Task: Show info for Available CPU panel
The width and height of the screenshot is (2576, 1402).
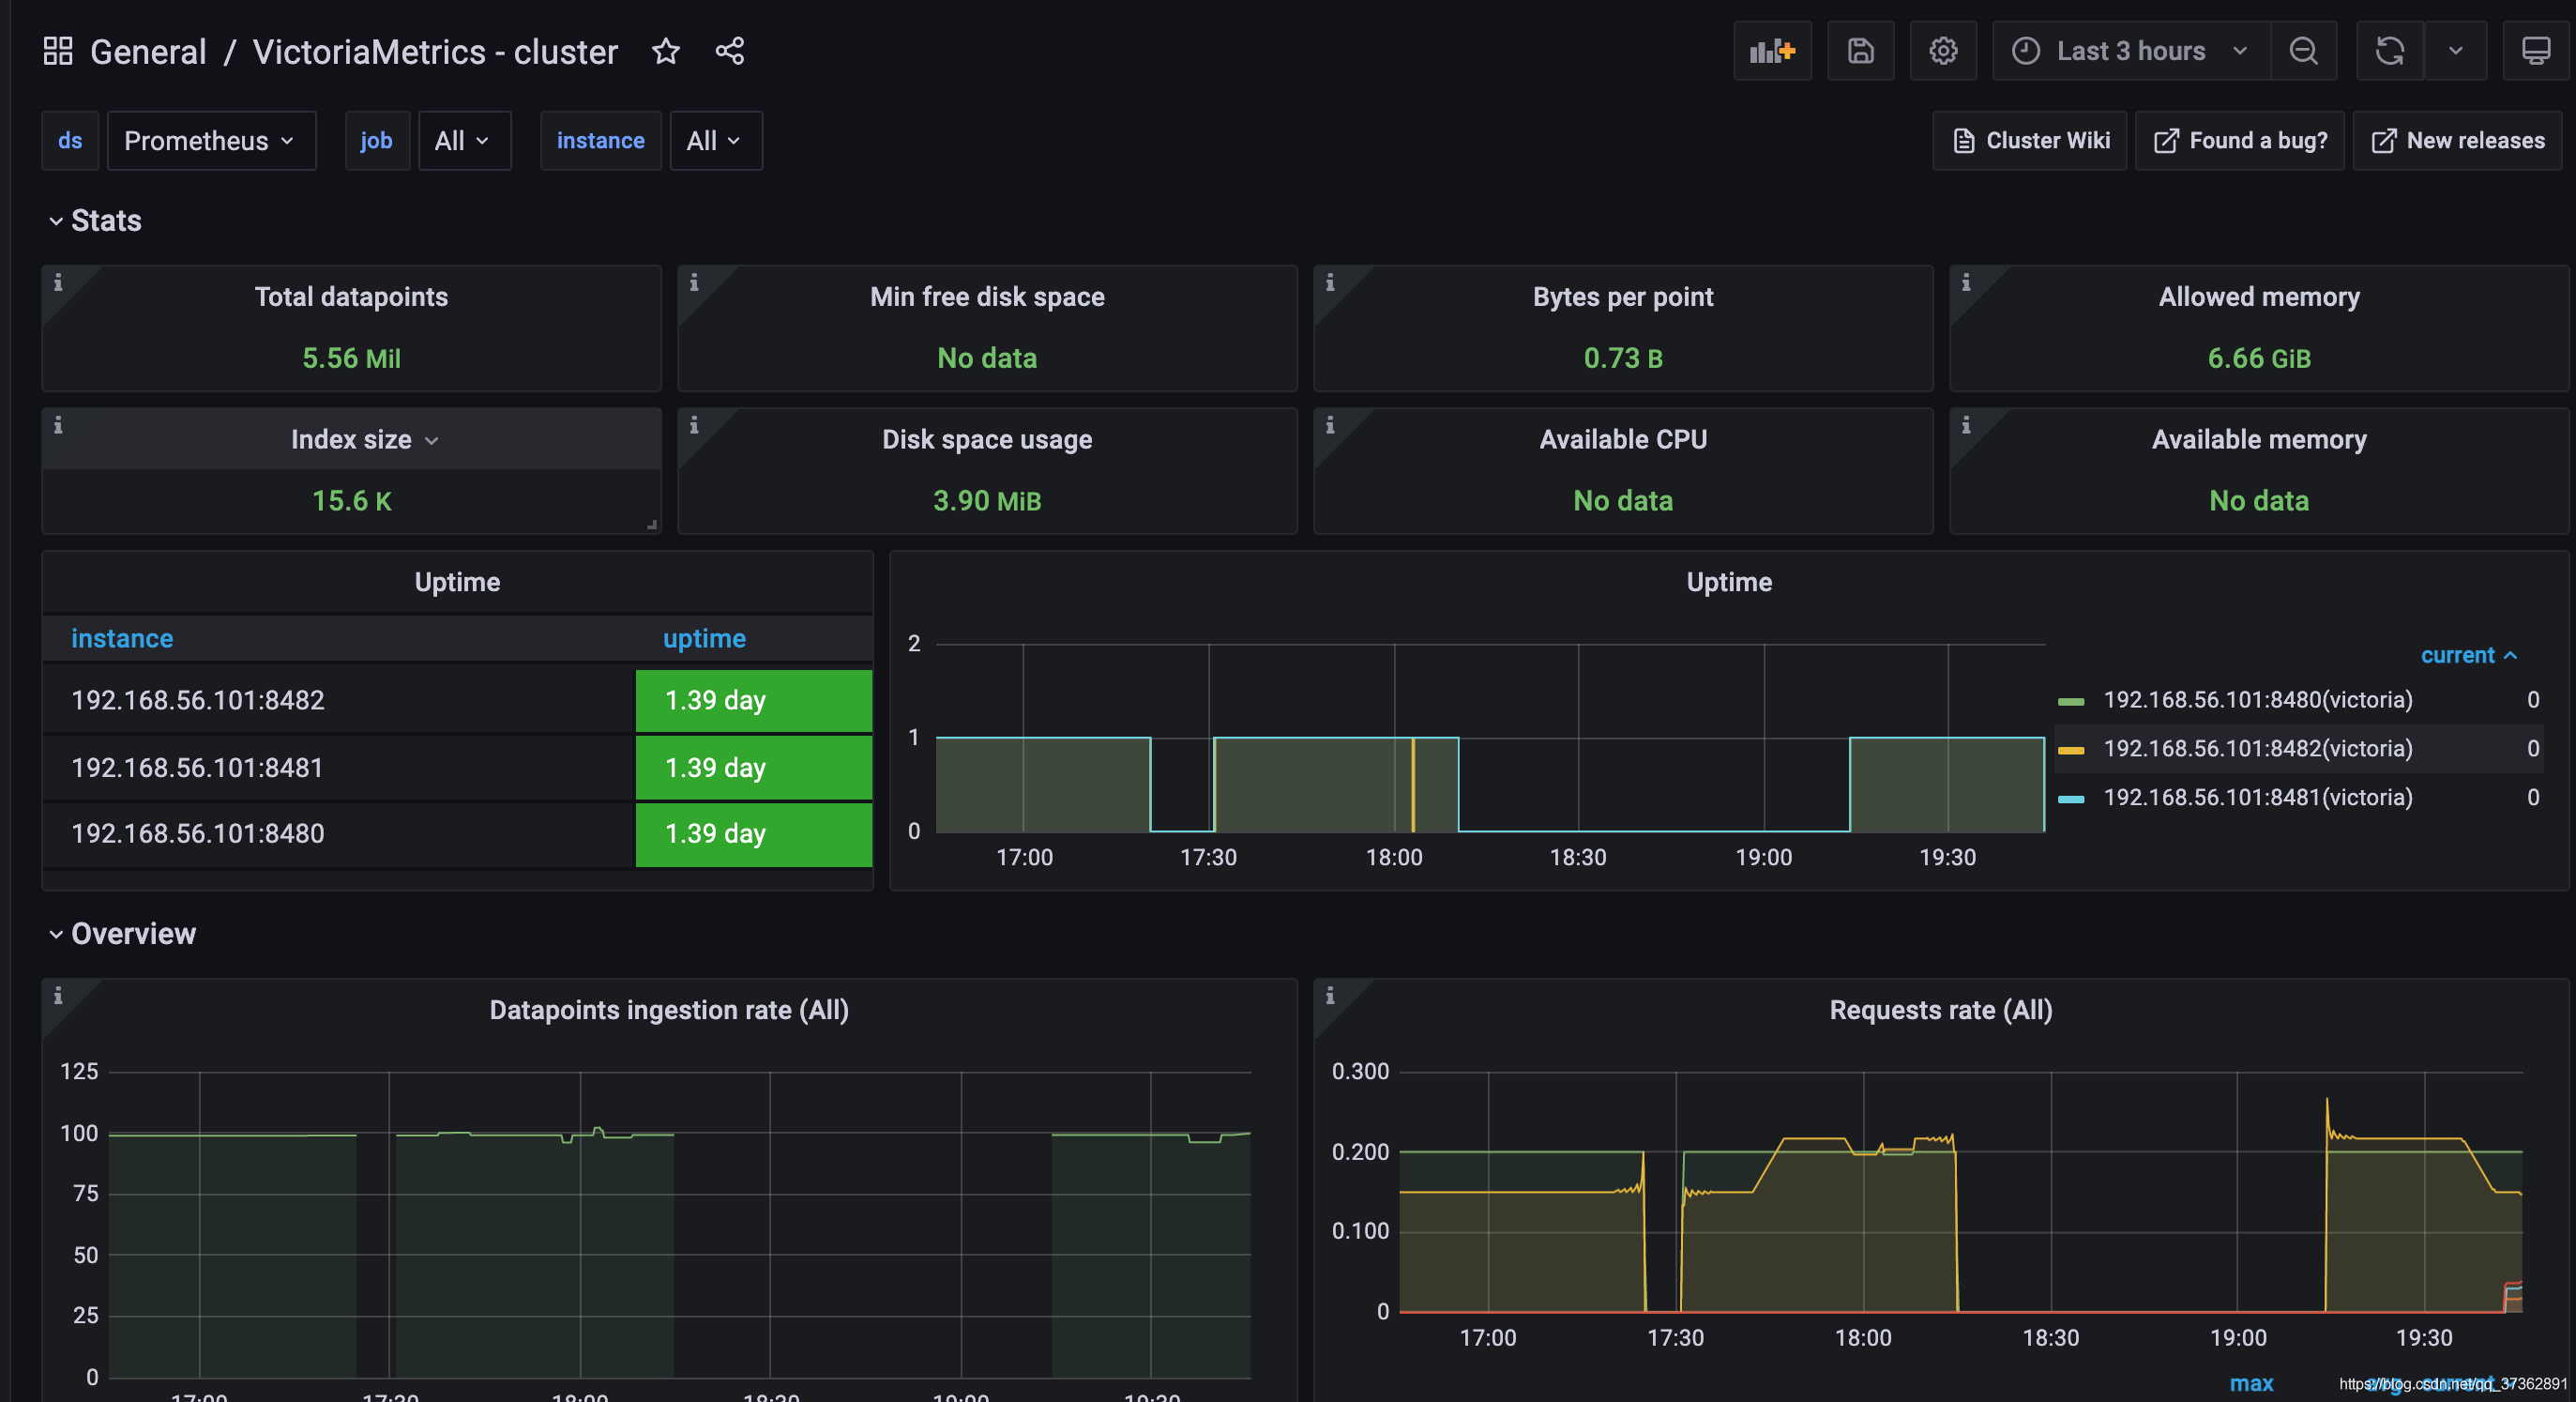Action: (x=1330, y=426)
